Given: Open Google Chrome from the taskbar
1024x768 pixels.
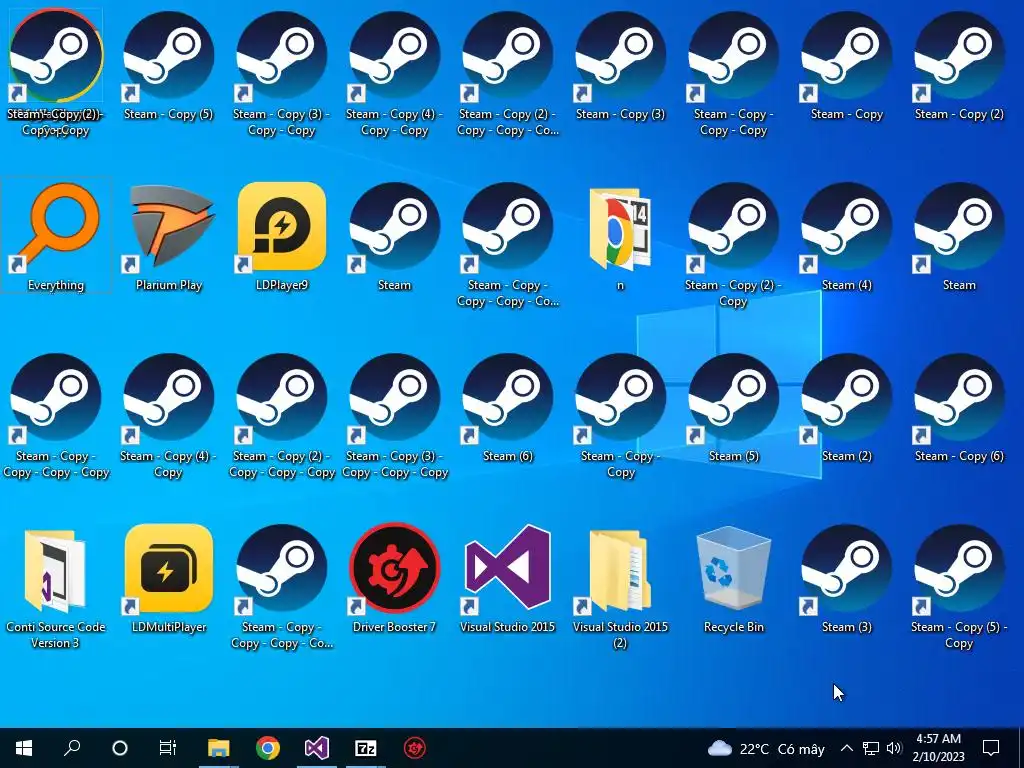Looking at the screenshot, I should coord(268,748).
